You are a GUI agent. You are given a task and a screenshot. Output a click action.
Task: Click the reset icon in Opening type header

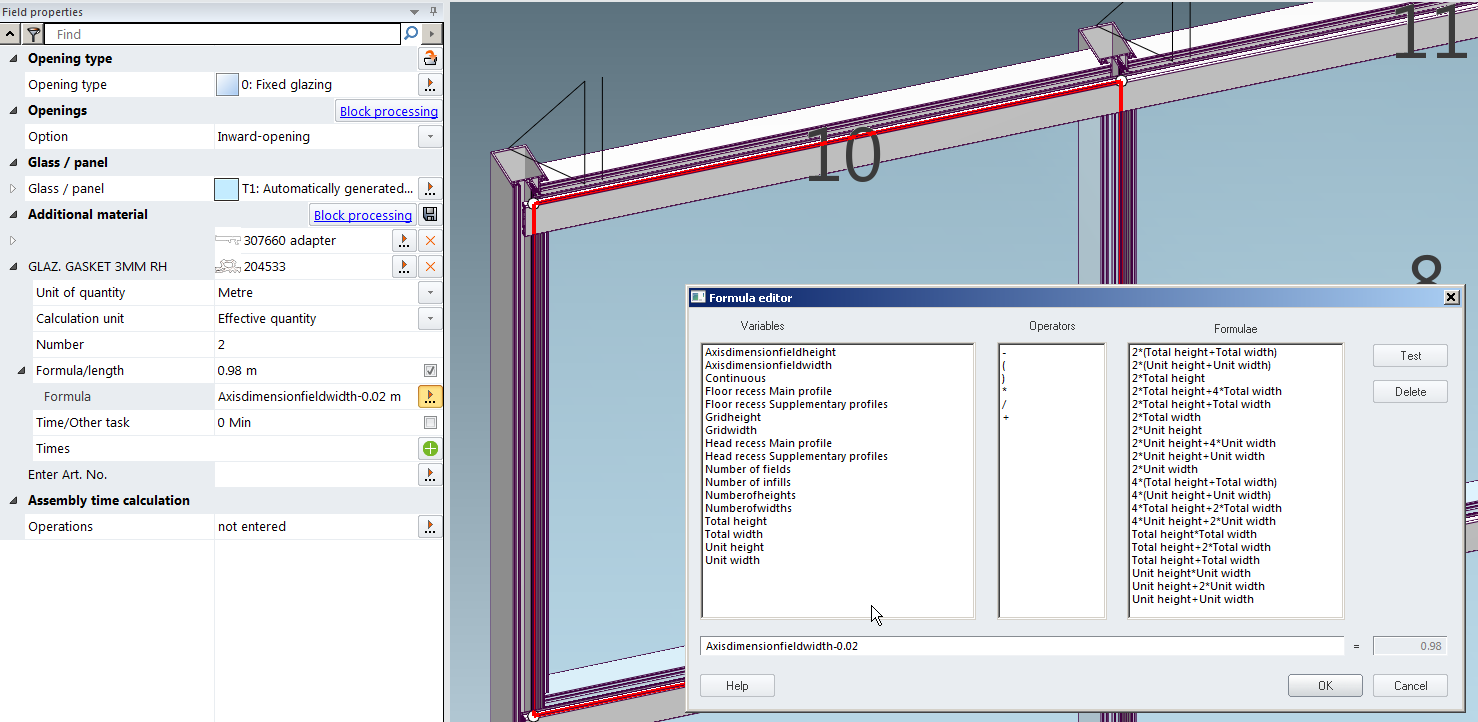(430, 59)
